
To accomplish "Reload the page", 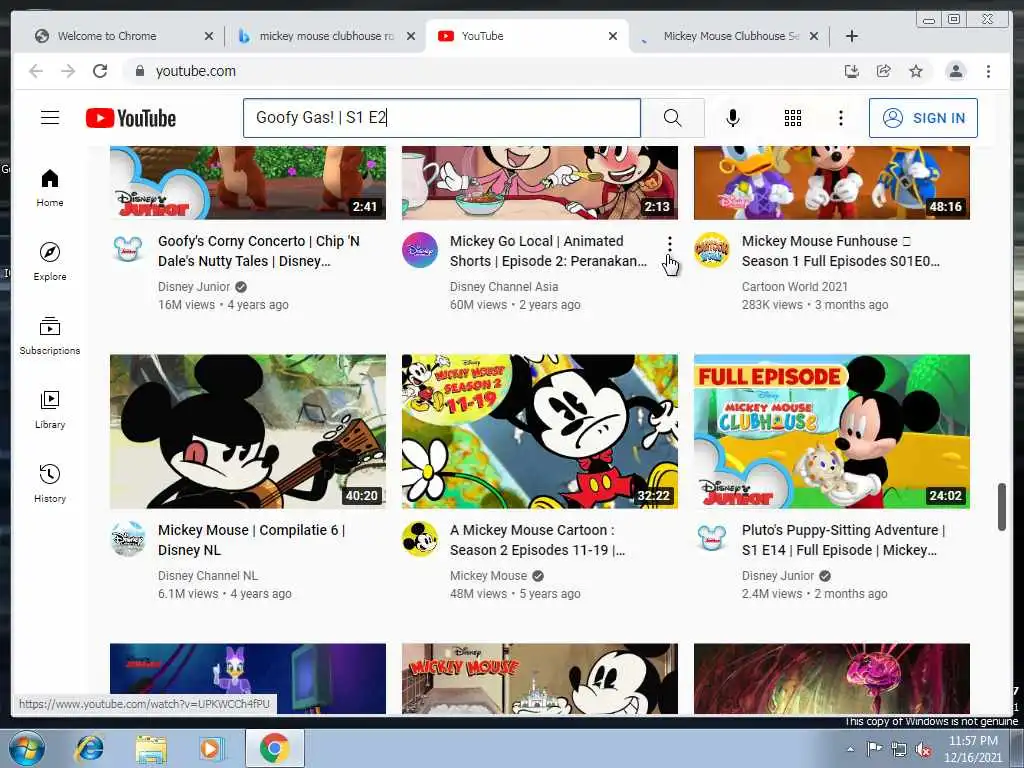I will [x=100, y=71].
